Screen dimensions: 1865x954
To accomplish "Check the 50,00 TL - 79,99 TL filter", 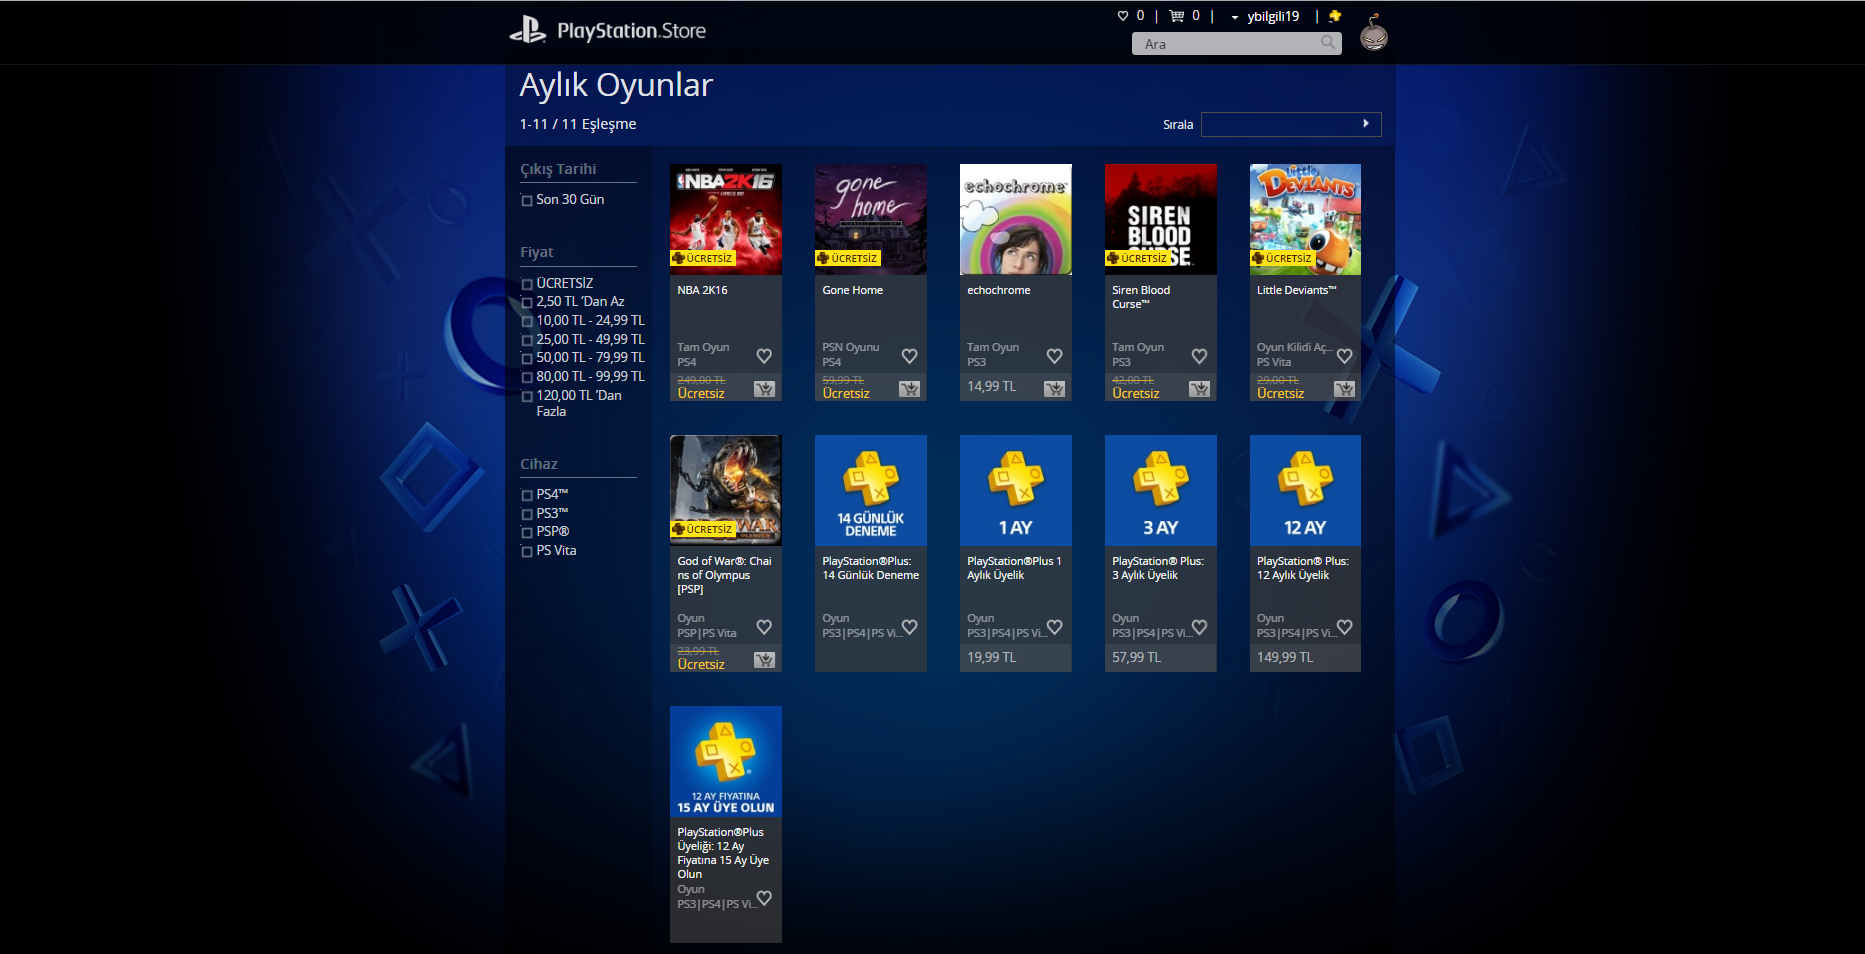I will coord(527,358).
